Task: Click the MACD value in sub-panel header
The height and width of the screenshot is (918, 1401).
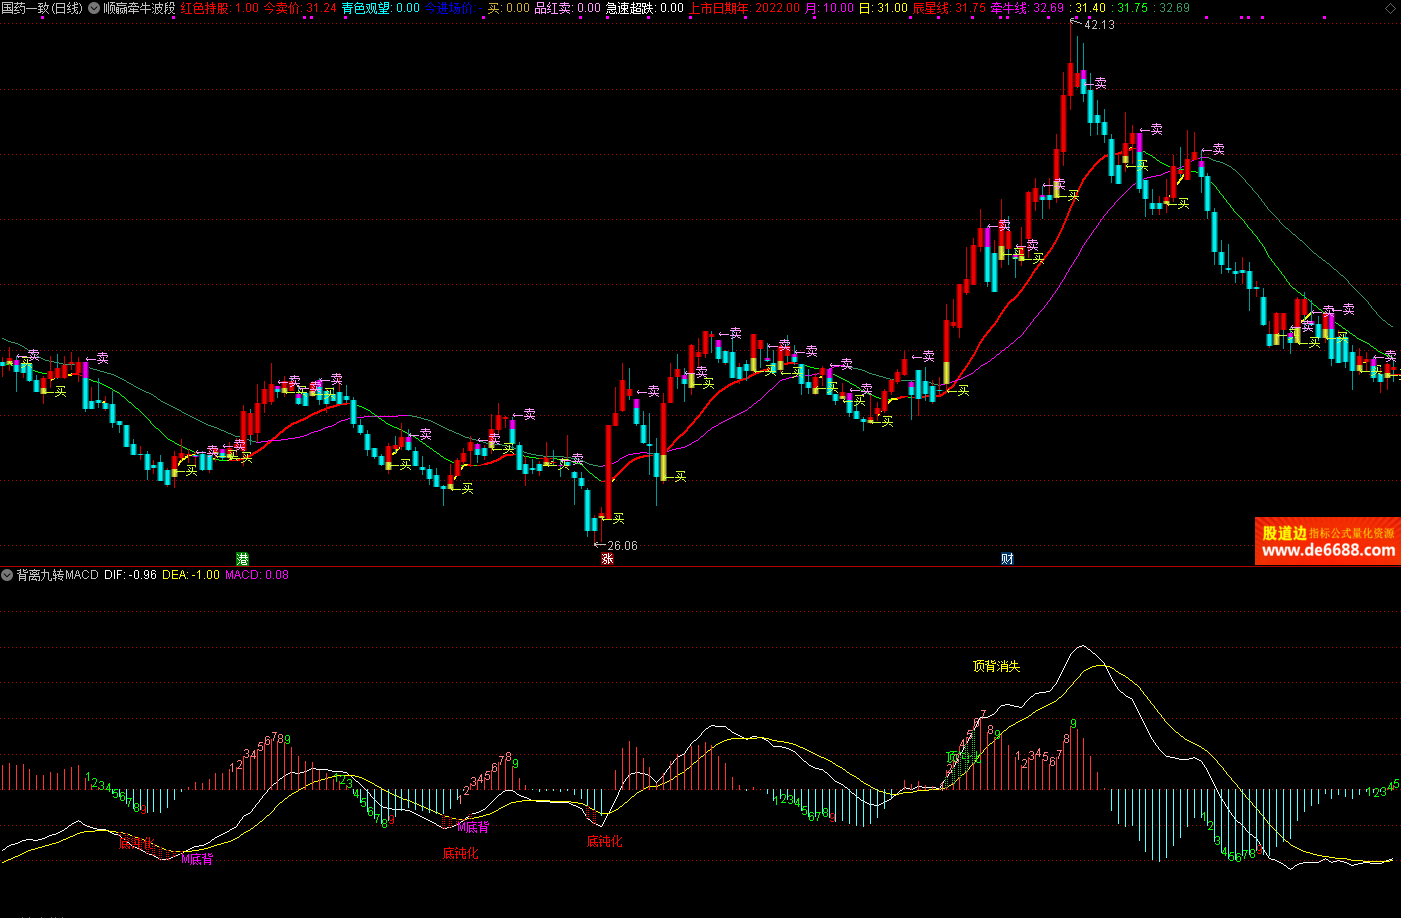Action: point(256,575)
